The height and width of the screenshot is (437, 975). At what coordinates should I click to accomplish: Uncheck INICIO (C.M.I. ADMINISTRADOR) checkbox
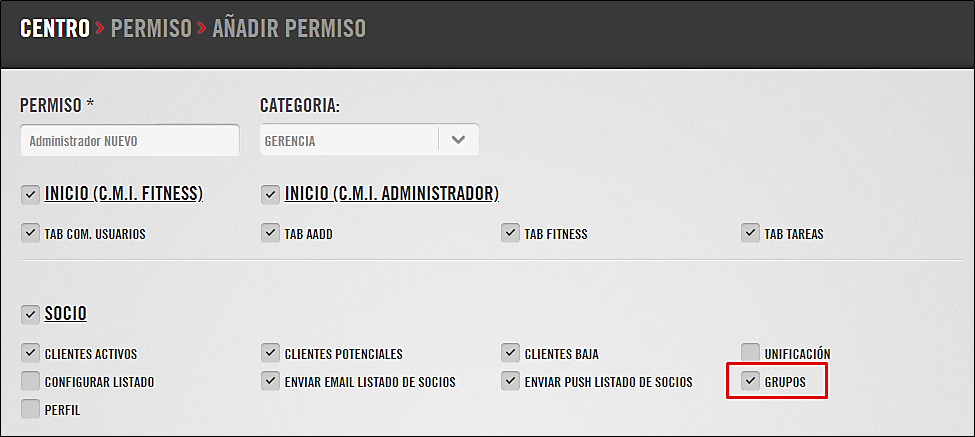click(270, 195)
